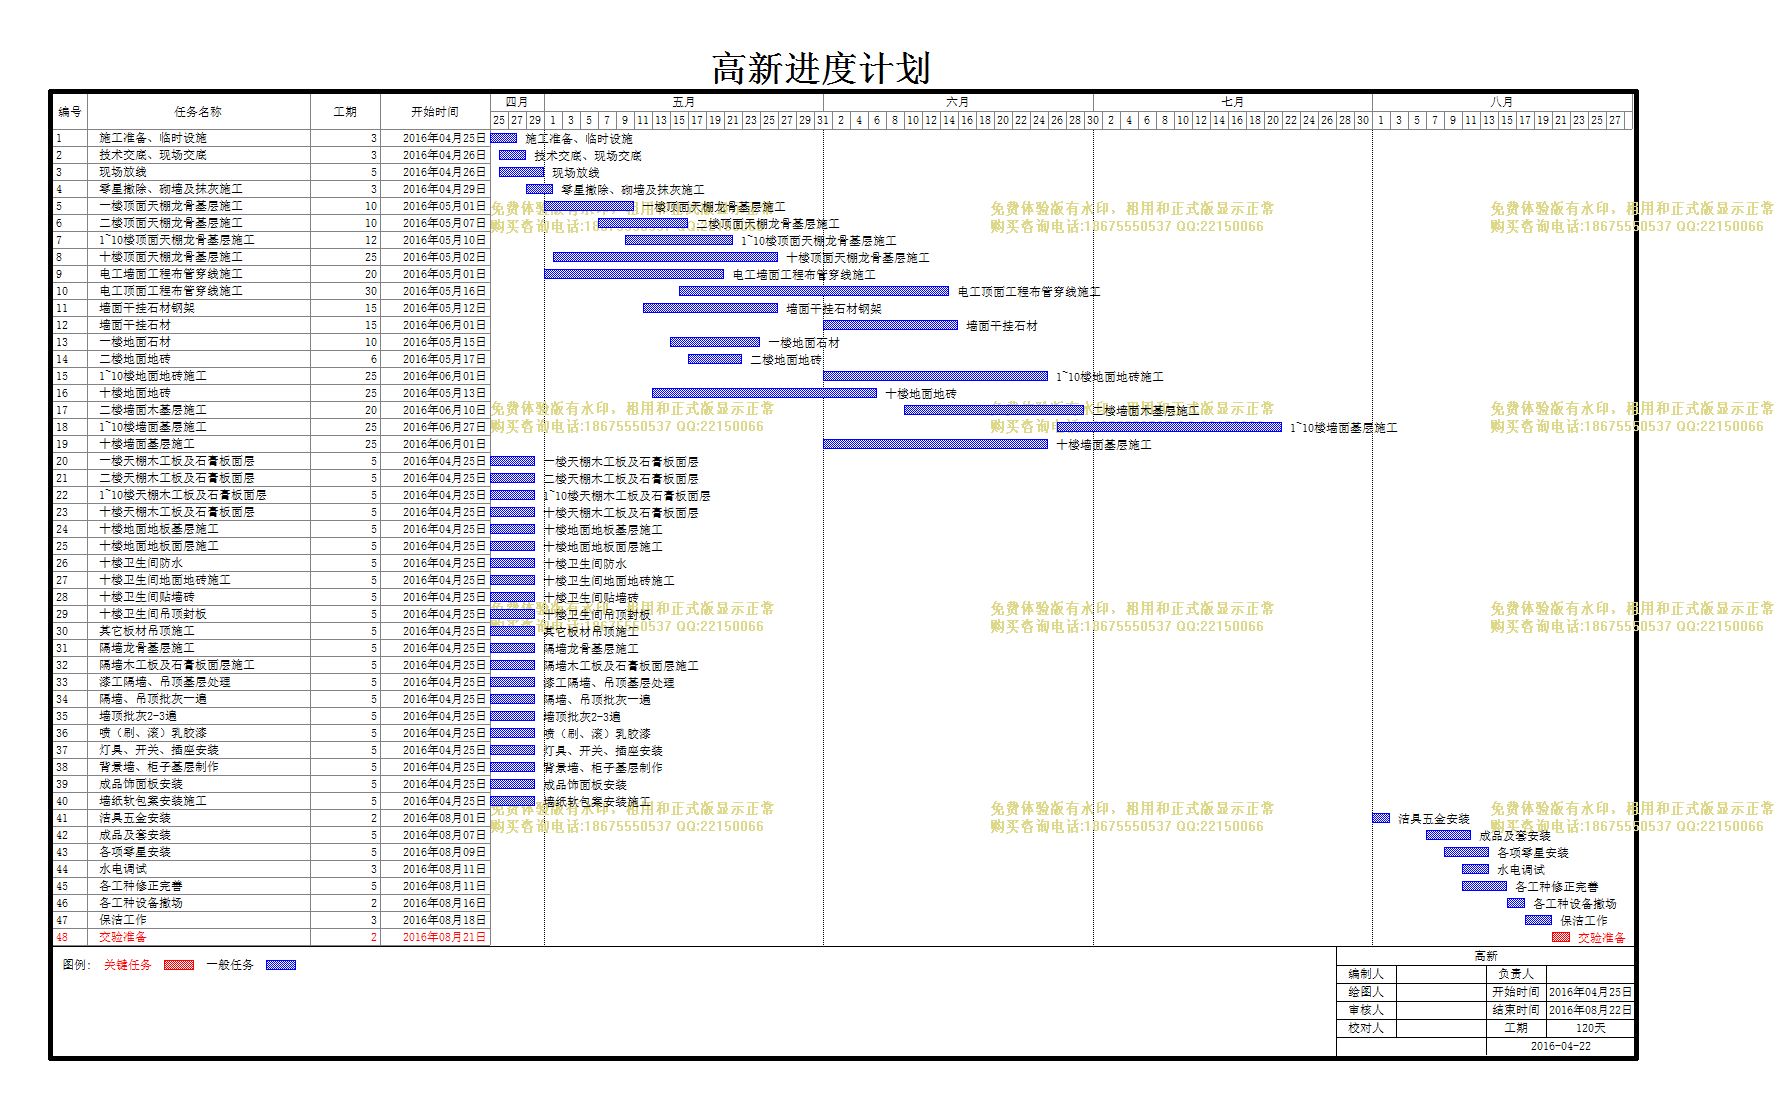Select the 八月 month header
The height and width of the screenshot is (1107, 1774).
point(1502,102)
